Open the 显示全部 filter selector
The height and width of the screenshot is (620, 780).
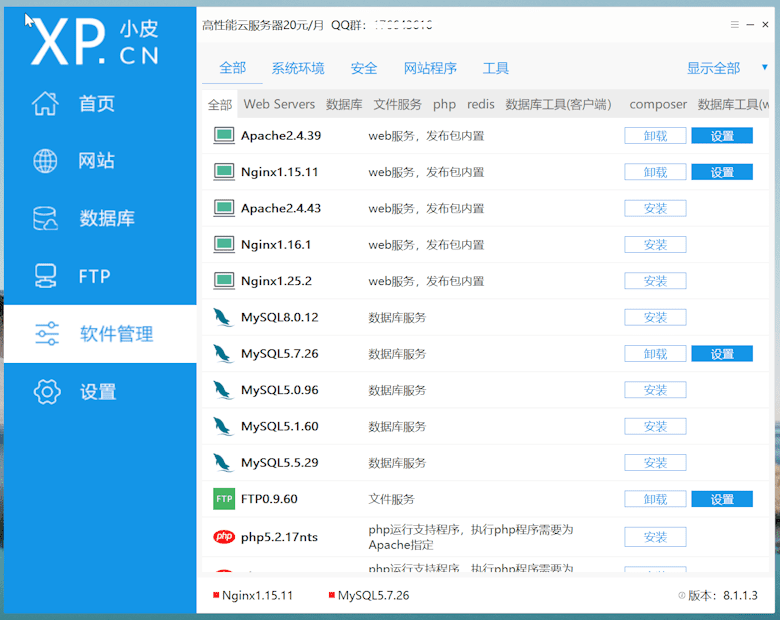(713, 68)
